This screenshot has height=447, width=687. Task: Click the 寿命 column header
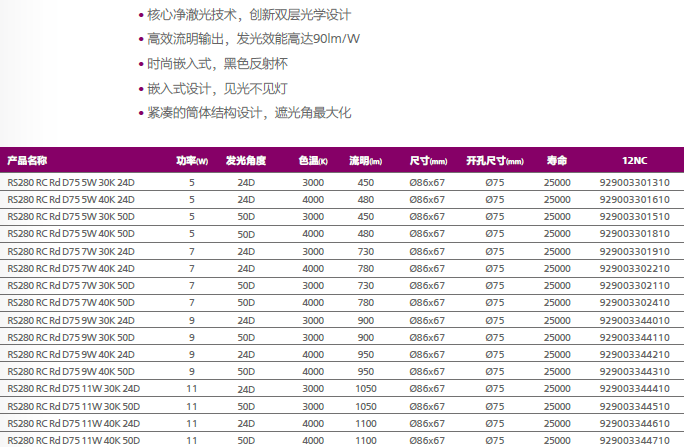tap(557, 160)
